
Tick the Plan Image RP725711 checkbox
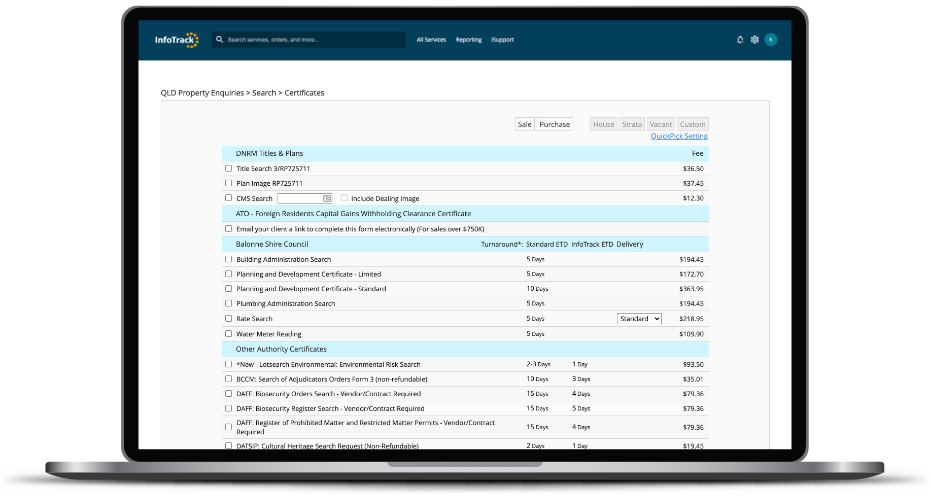229,184
